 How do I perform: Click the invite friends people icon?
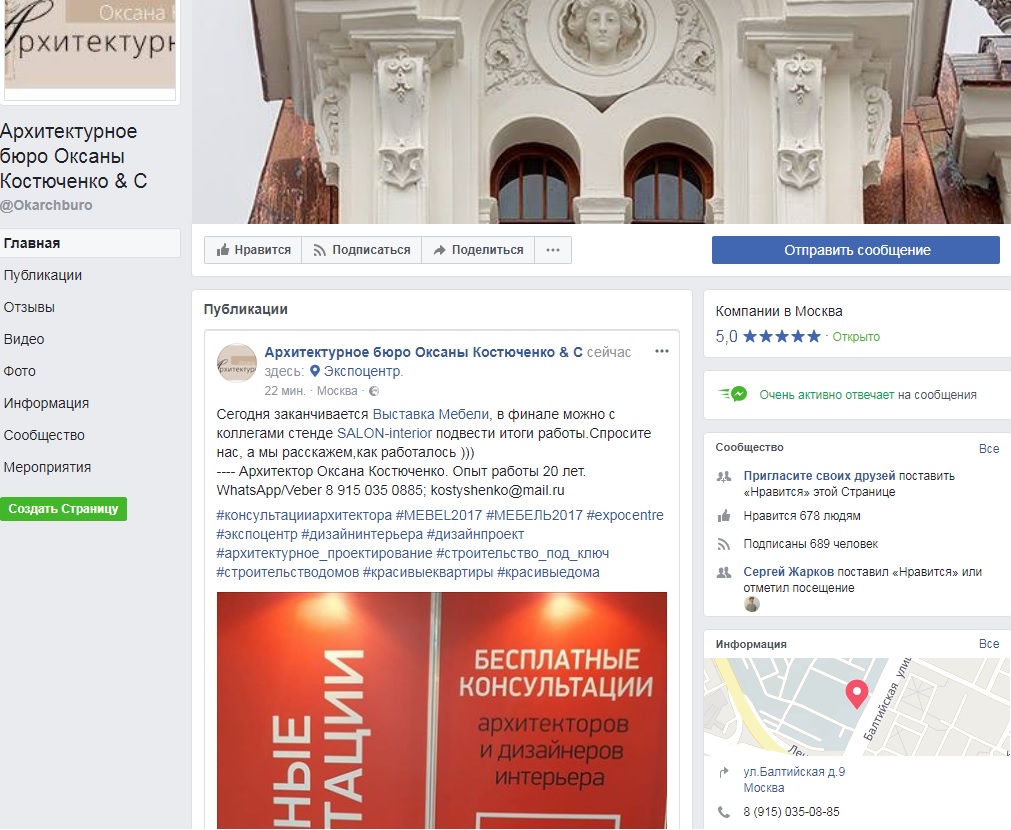[724, 477]
